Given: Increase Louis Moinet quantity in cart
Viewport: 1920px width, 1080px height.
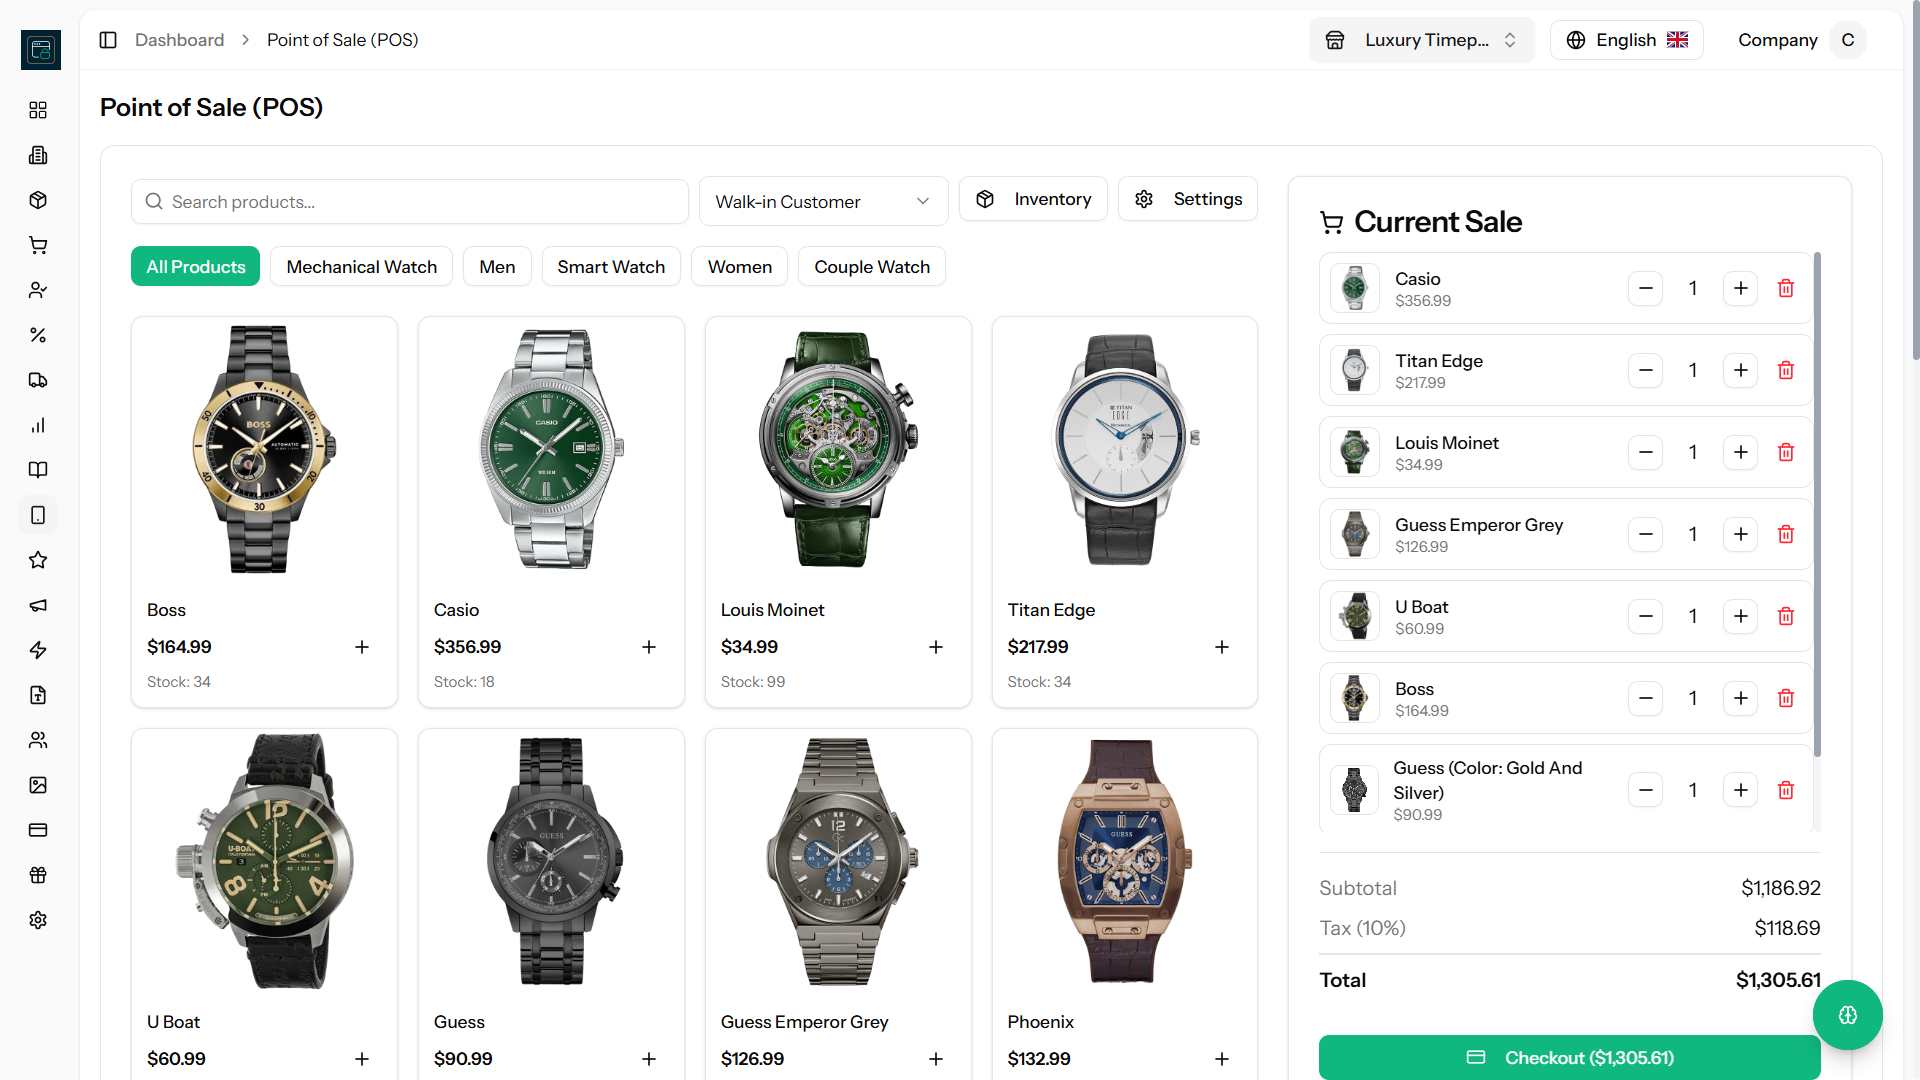Looking at the screenshot, I should 1740,452.
